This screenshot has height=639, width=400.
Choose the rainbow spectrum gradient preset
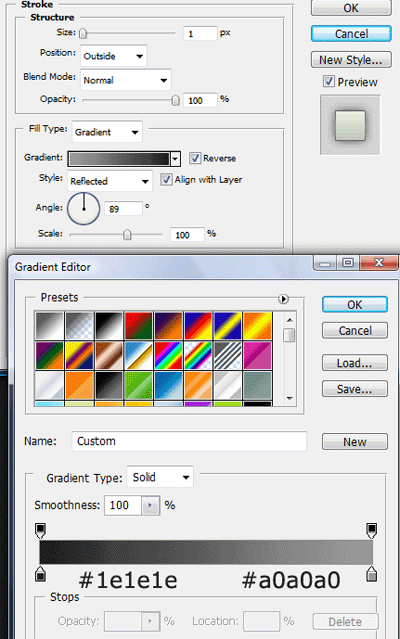pos(168,355)
